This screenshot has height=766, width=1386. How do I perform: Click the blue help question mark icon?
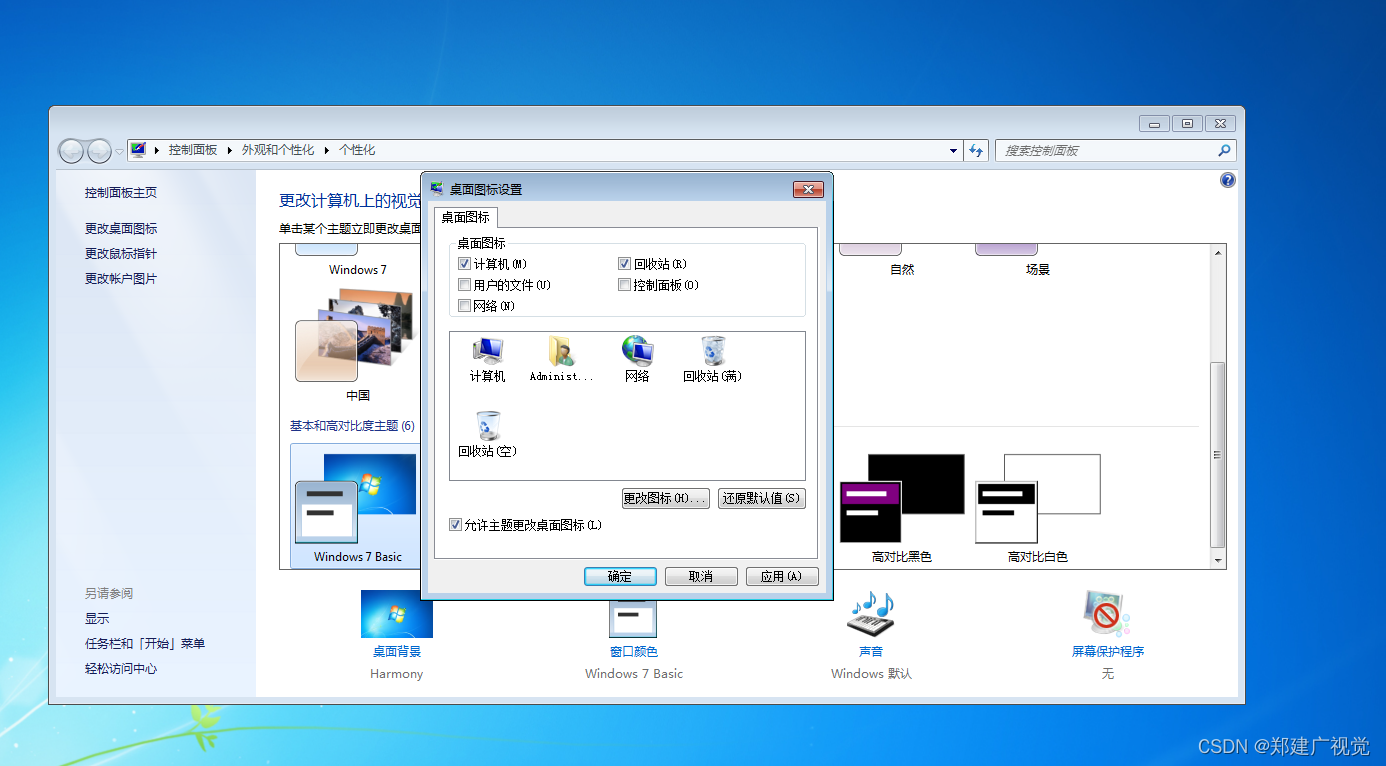(1228, 180)
